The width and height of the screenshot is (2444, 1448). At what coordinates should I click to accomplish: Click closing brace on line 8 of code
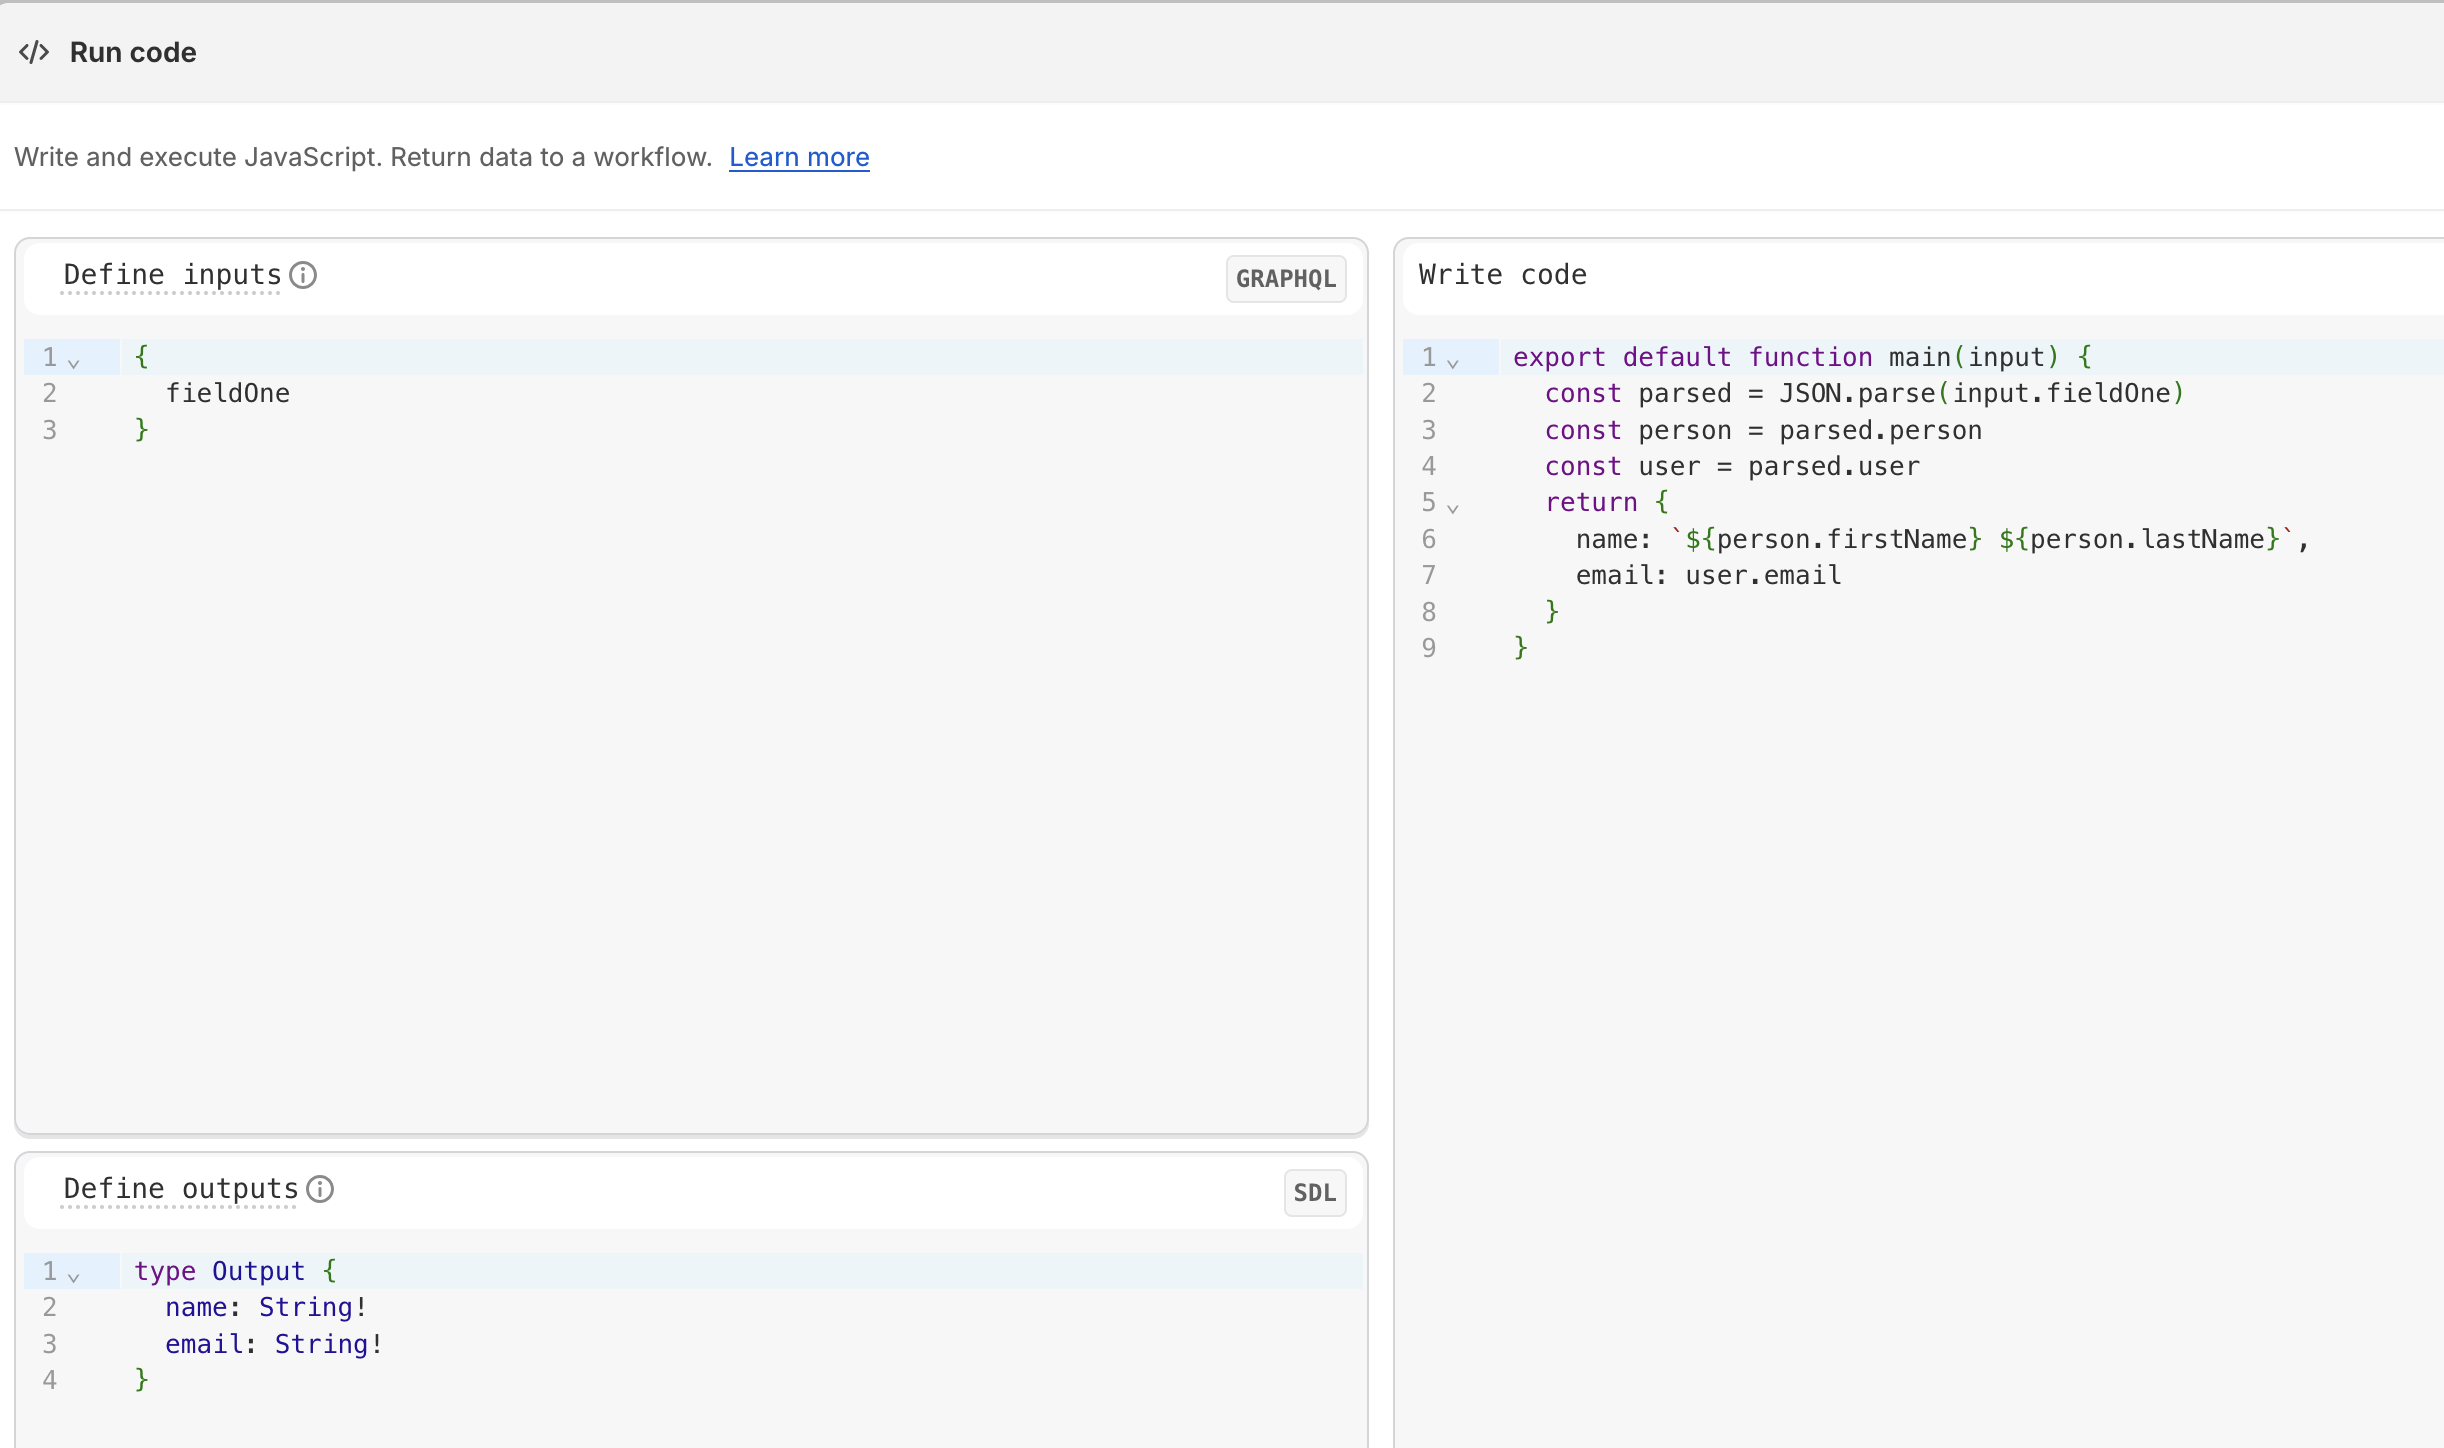(1552, 611)
